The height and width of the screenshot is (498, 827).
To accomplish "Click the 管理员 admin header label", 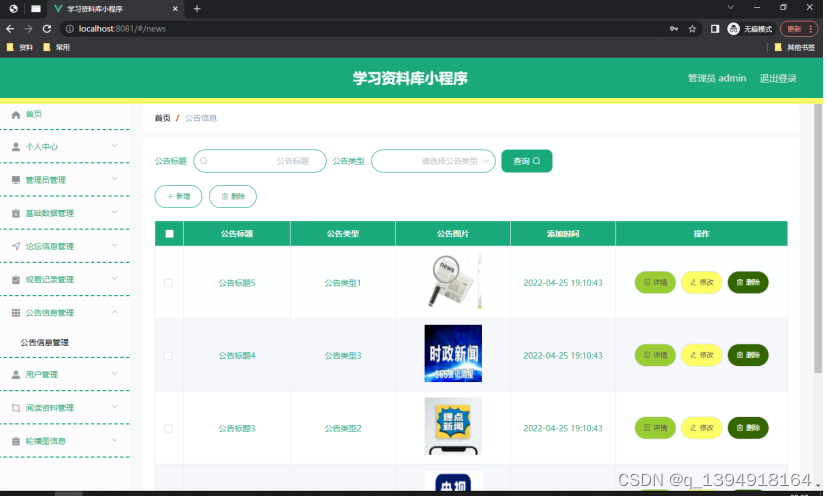I will [717, 79].
